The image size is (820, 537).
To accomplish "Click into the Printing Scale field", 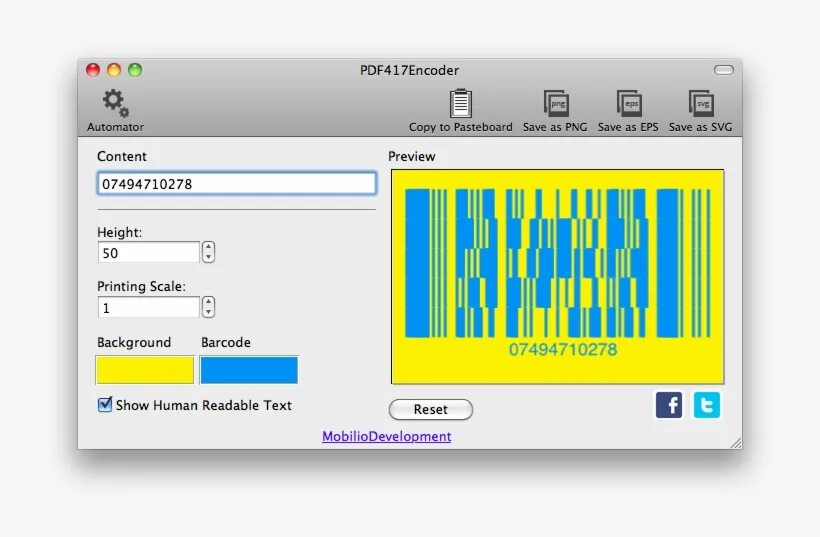I will pyautogui.click(x=149, y=307).
